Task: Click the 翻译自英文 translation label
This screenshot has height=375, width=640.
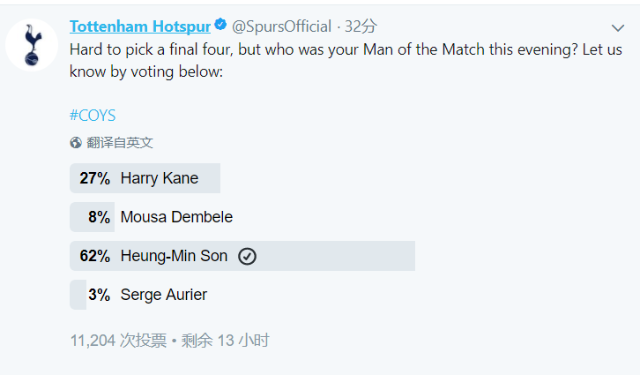Action: 120,142
